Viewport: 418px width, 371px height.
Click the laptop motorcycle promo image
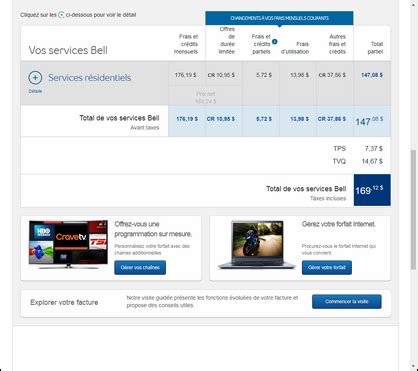[256, 245]
